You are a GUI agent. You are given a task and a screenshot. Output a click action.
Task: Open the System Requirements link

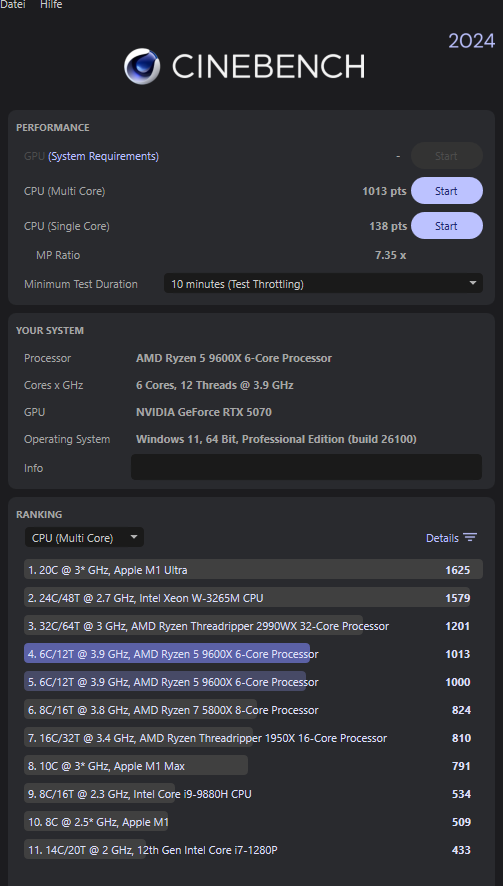pyautogui.click(x=103, y=156)
